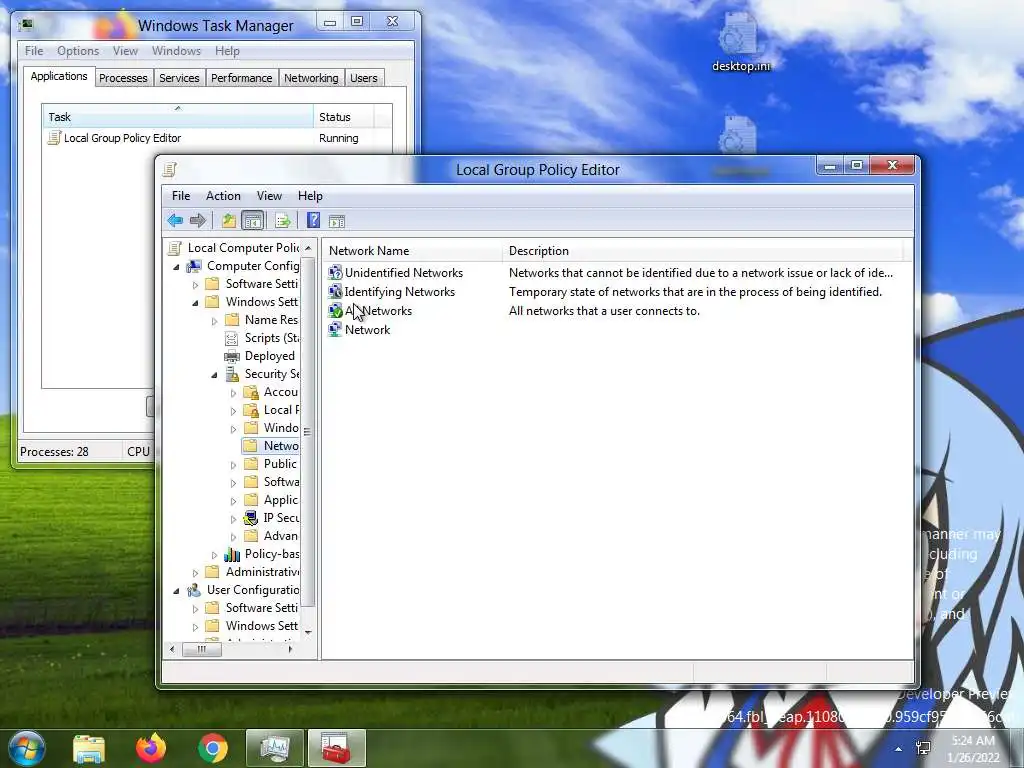Click the Local Policies lock folder icon
The width and height of the screenshot is (1024, 768).
coord(251,409)
